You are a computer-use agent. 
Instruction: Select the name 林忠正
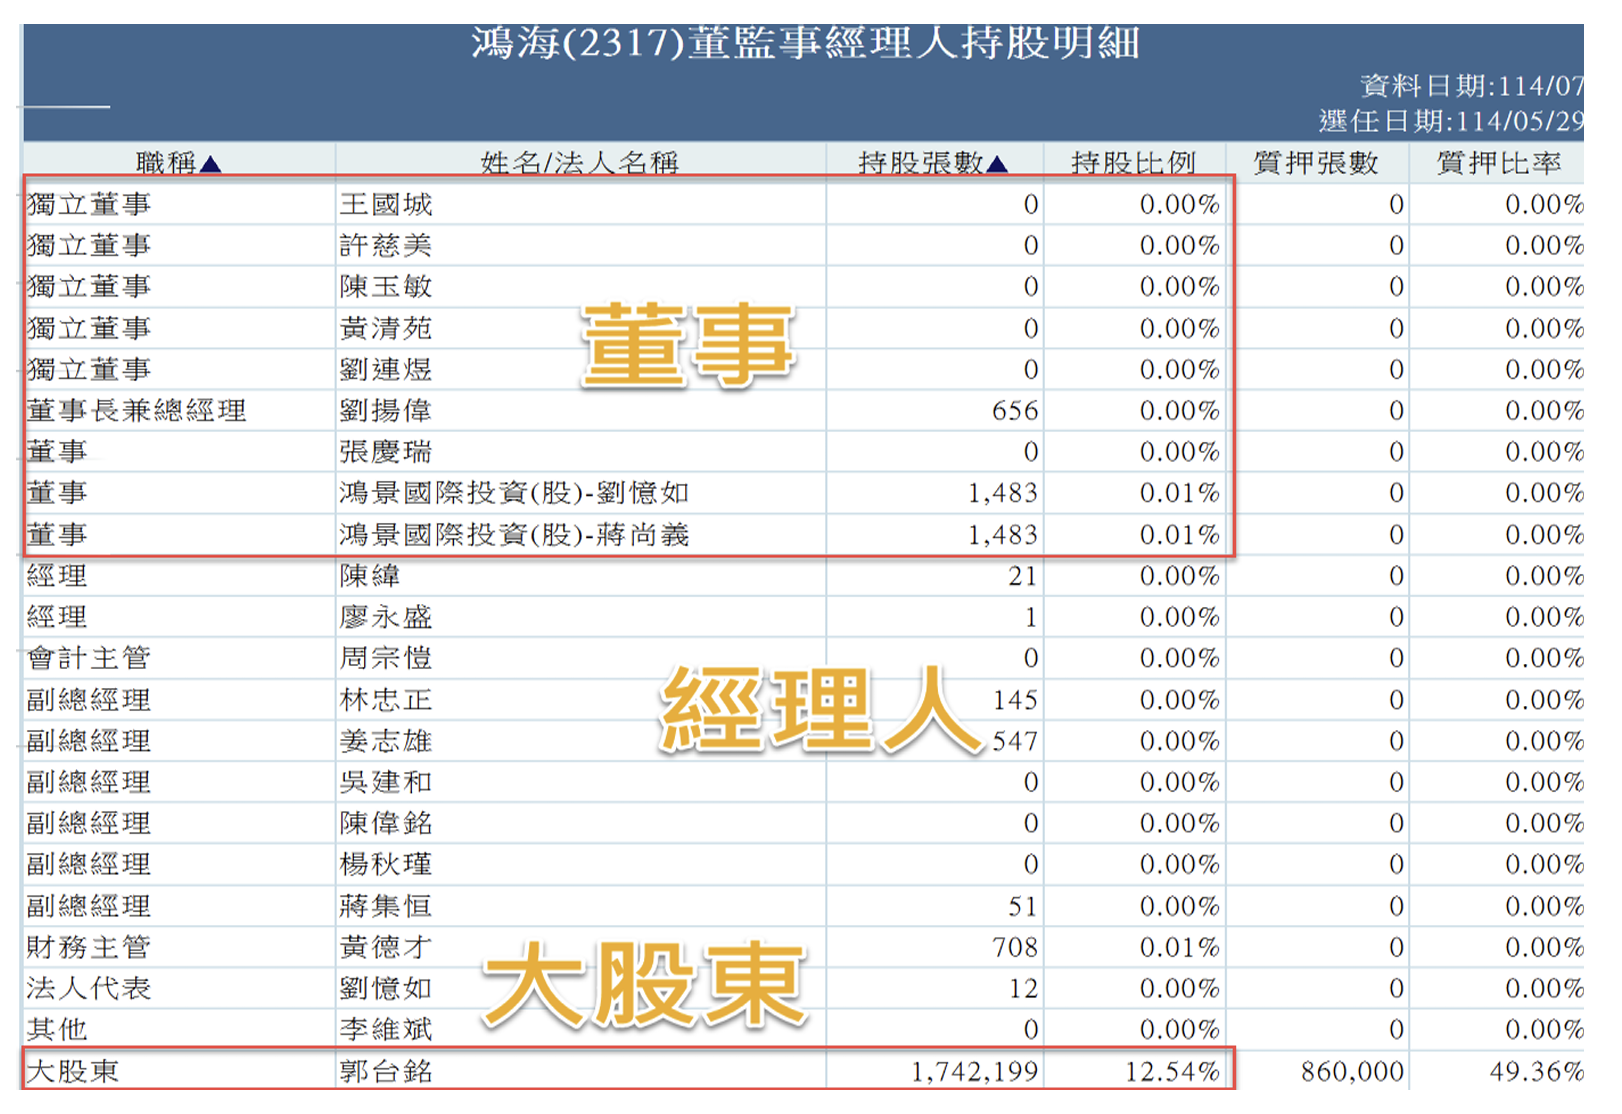[385, 700]
